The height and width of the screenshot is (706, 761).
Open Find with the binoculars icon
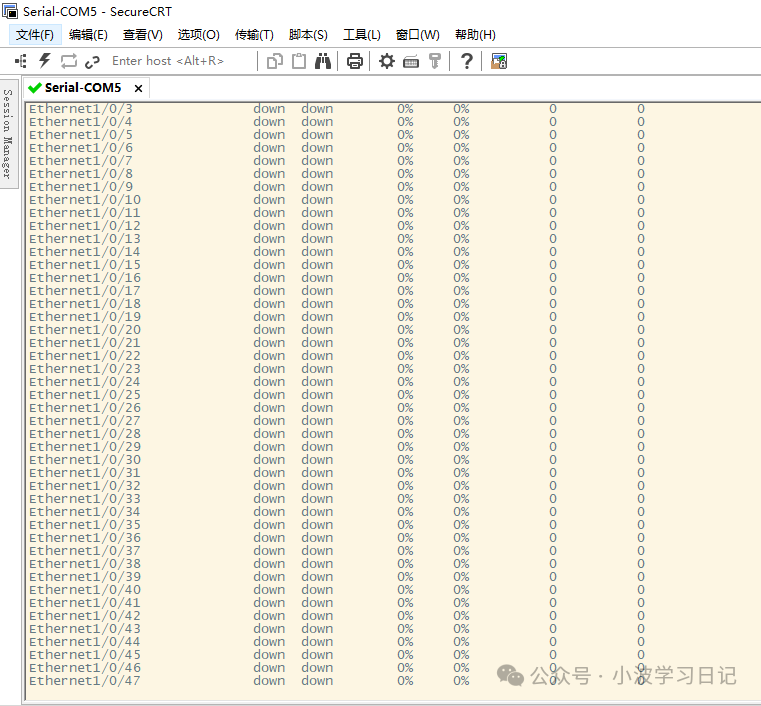coord(323,61)
